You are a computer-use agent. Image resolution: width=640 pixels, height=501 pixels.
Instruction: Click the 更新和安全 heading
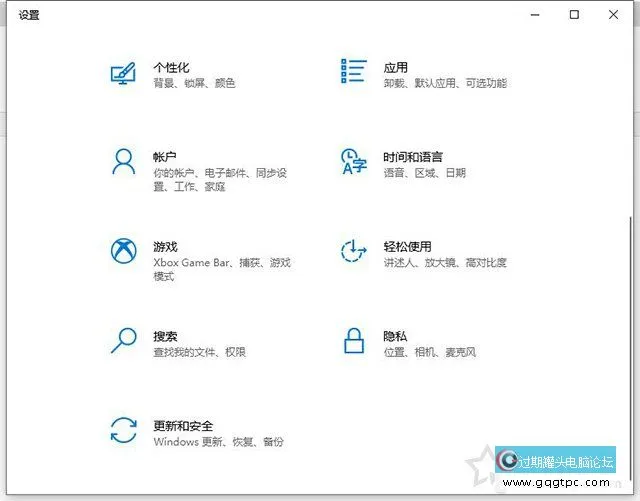pyautogui.click(x=183, y=426)
